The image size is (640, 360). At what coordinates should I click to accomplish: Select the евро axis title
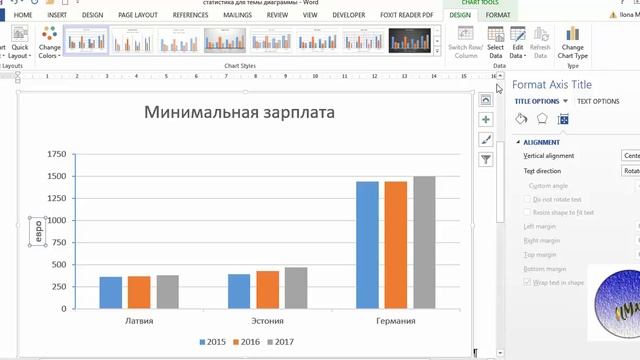(x=38, y=231)
